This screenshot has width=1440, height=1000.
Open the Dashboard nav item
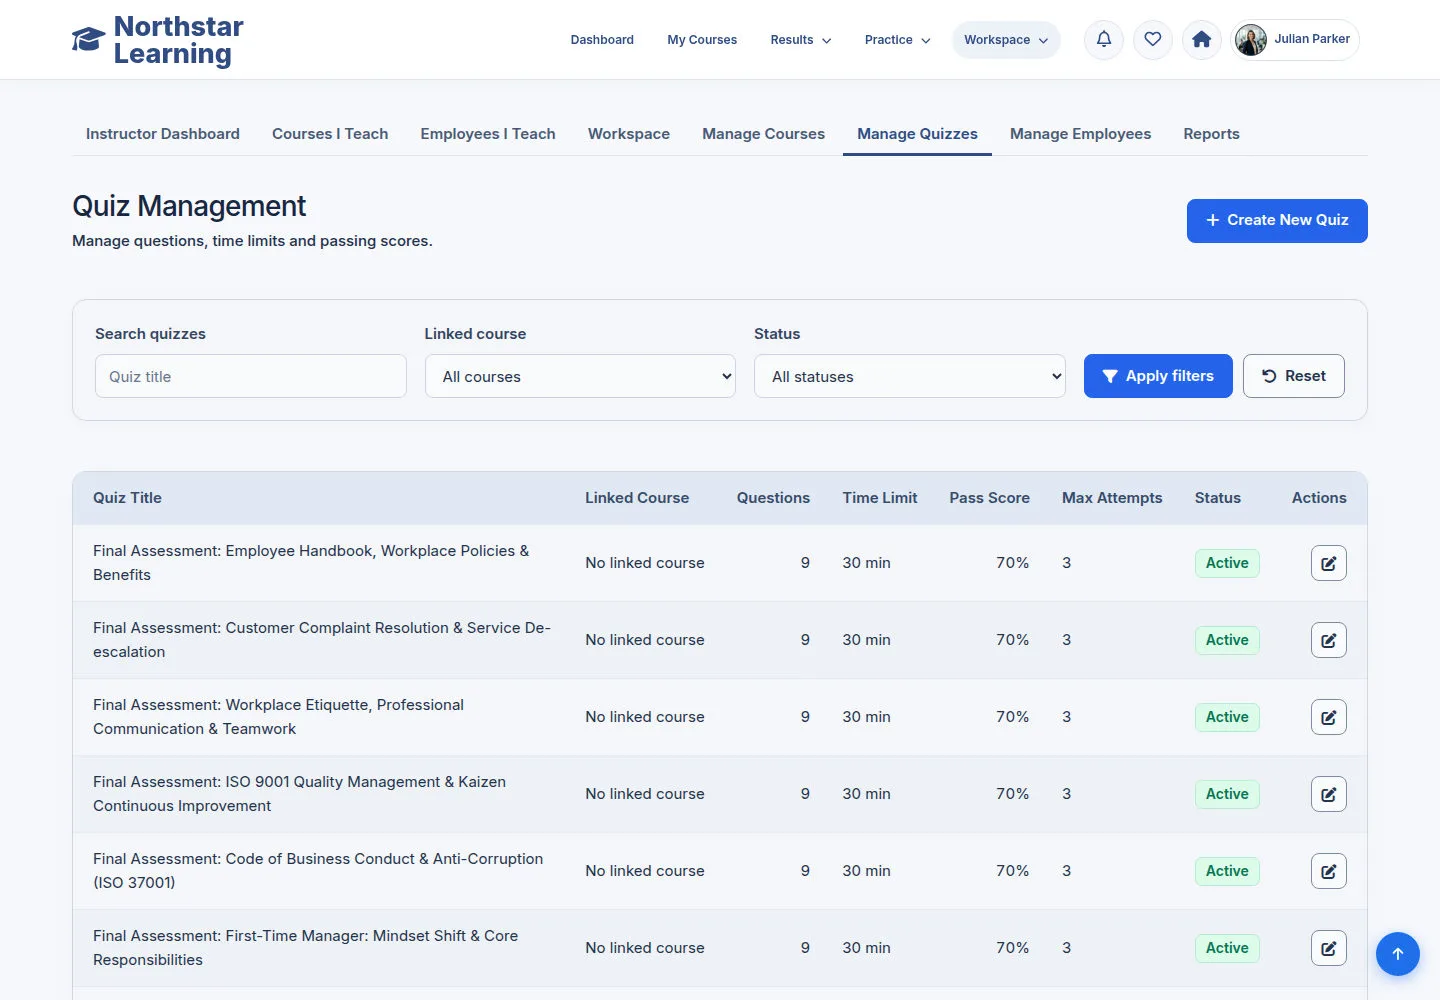tap(602, 40)
